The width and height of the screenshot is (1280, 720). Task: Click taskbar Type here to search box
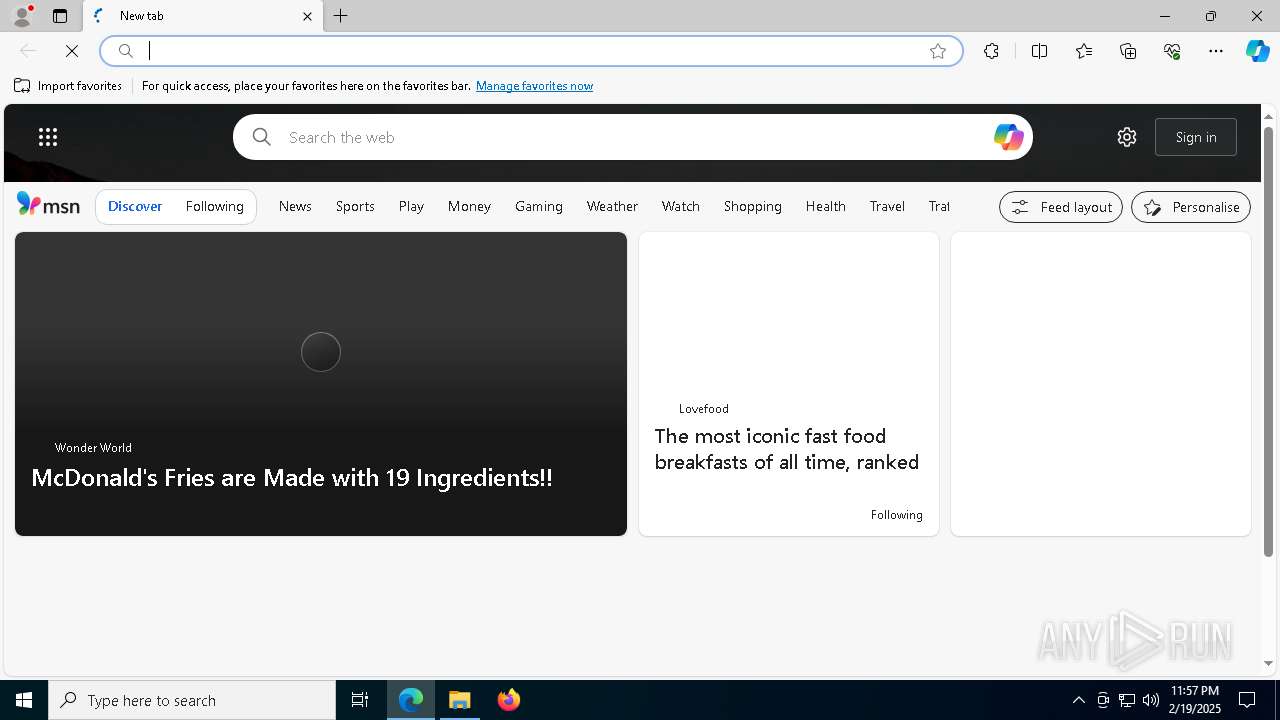coord(192,700)
